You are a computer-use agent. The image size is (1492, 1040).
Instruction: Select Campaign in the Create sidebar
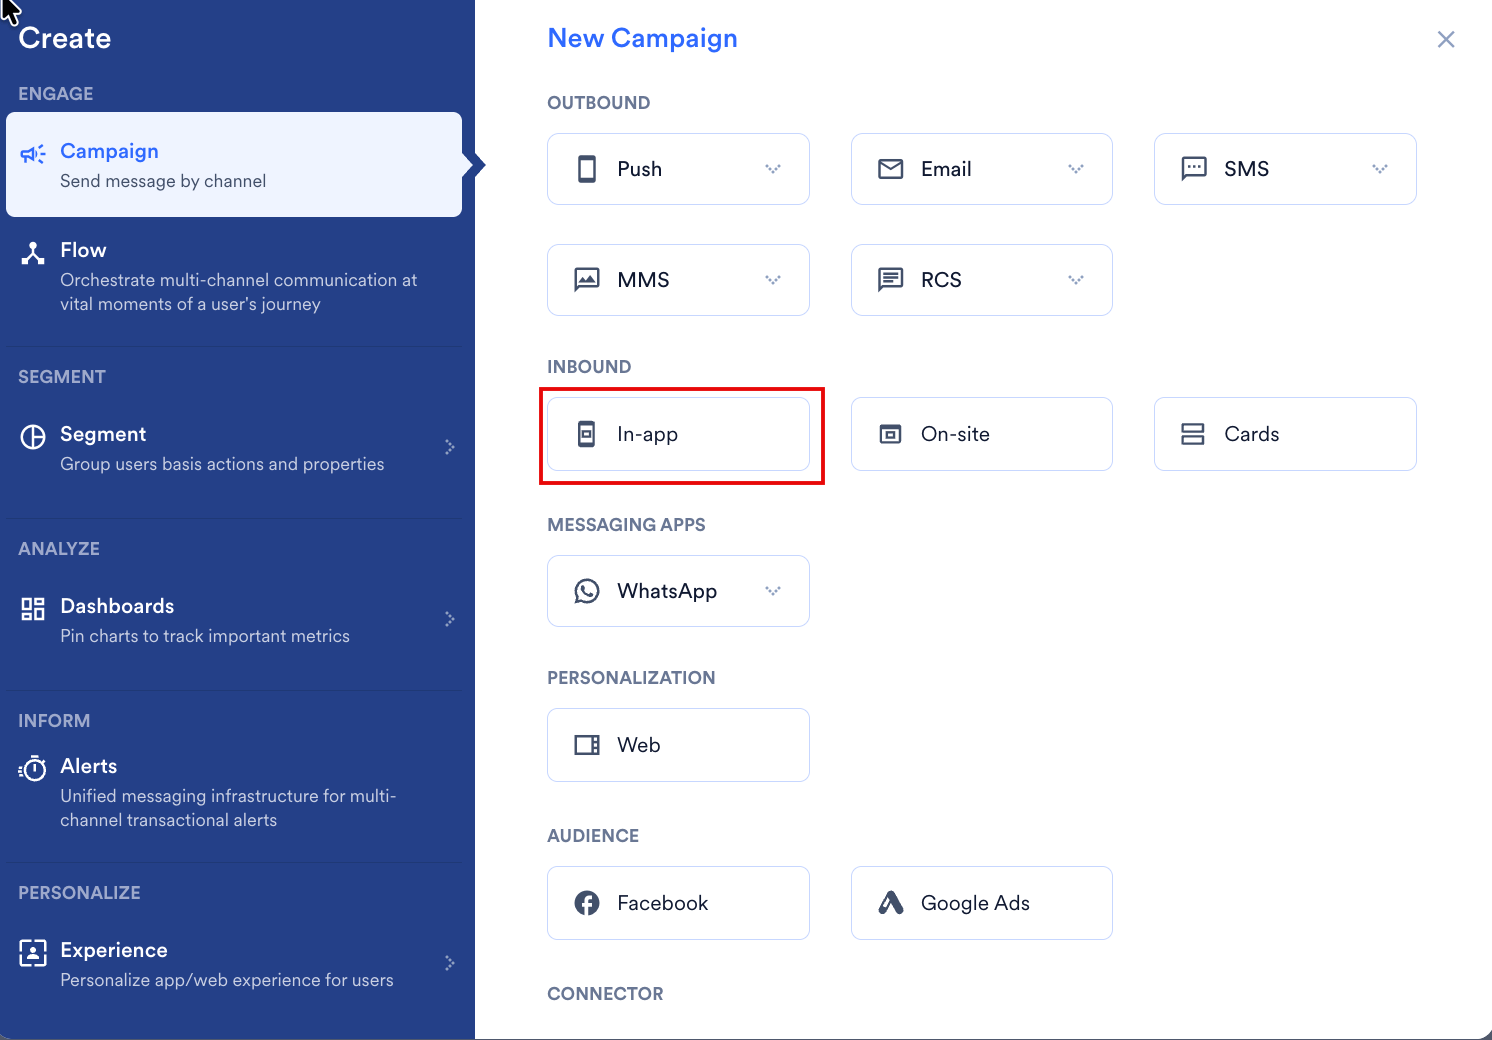point(234,165)
